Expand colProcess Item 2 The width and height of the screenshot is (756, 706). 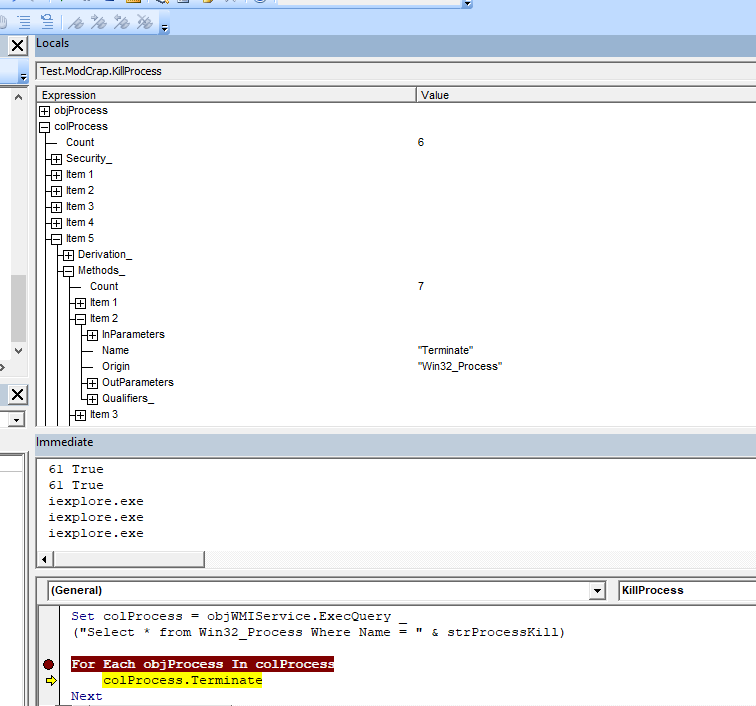[x=56, y=191]
